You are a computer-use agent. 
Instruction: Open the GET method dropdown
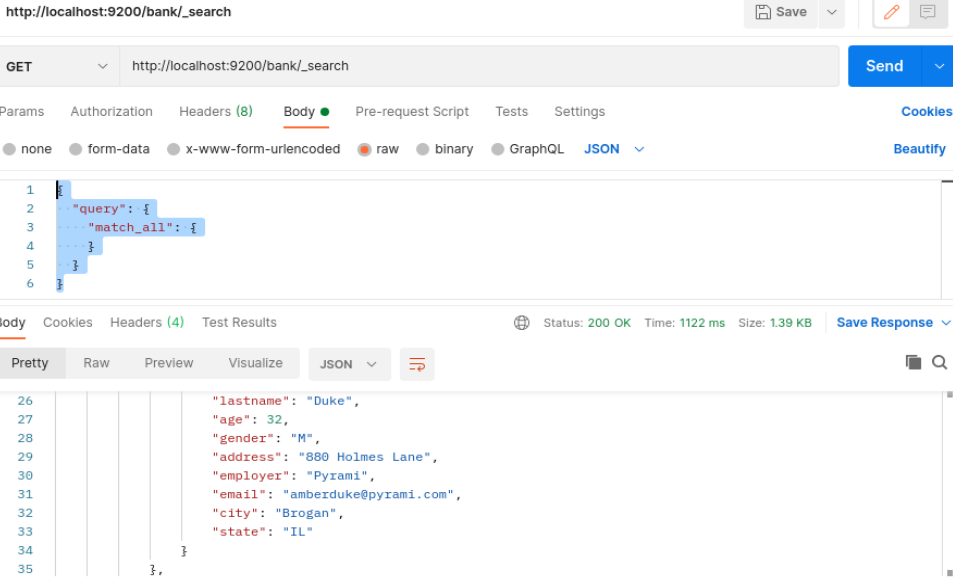[x=55, y=65]
